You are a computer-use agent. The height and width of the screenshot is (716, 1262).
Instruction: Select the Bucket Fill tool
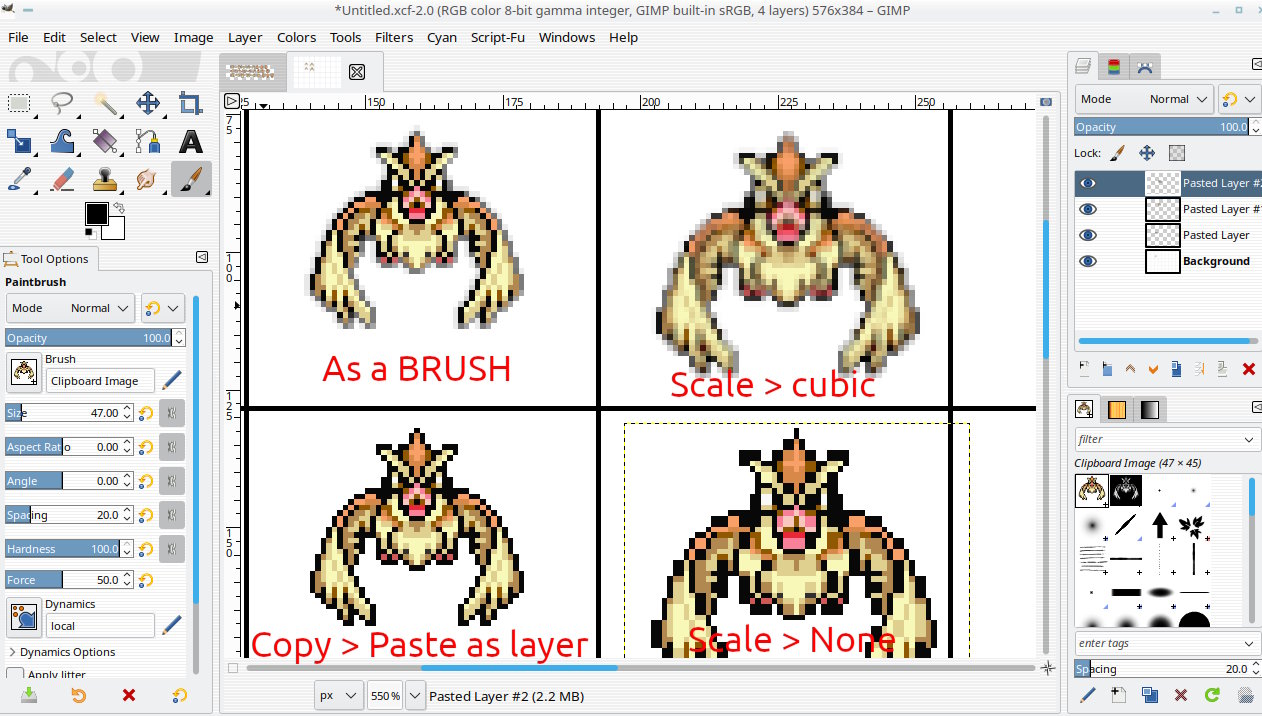106,141
